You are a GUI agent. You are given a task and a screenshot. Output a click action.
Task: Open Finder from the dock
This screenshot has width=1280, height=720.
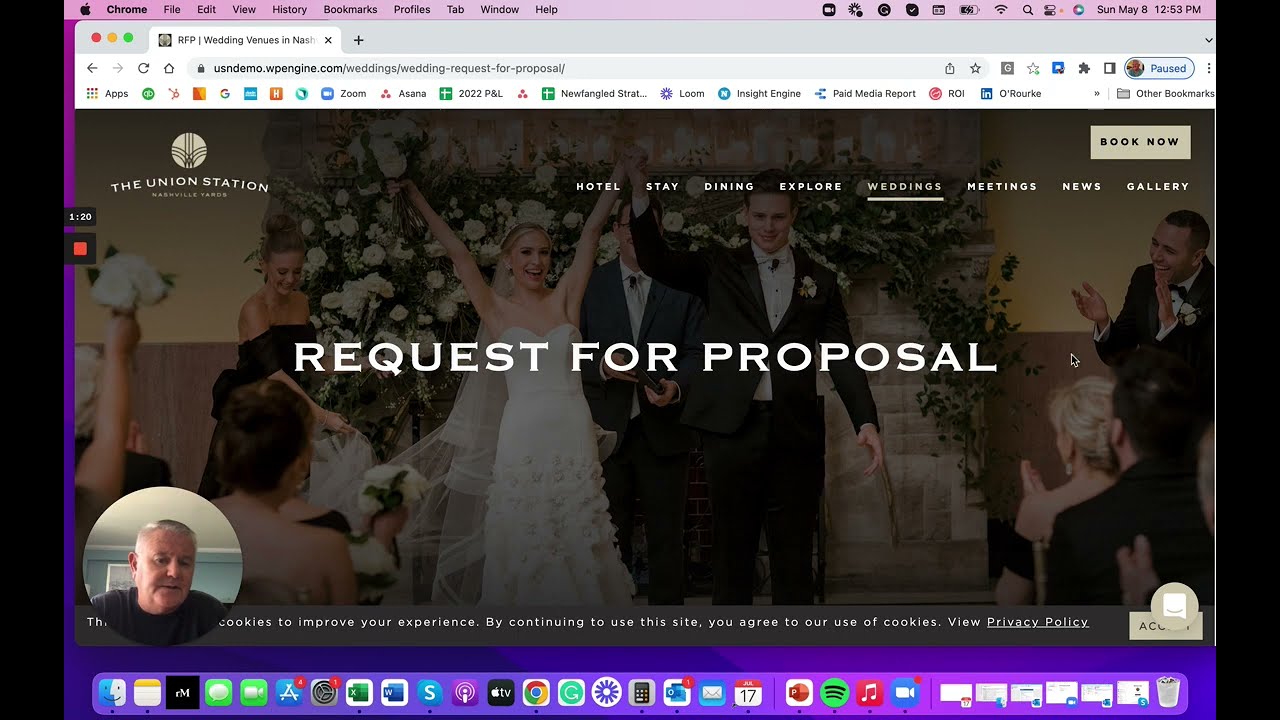[112, 692]
